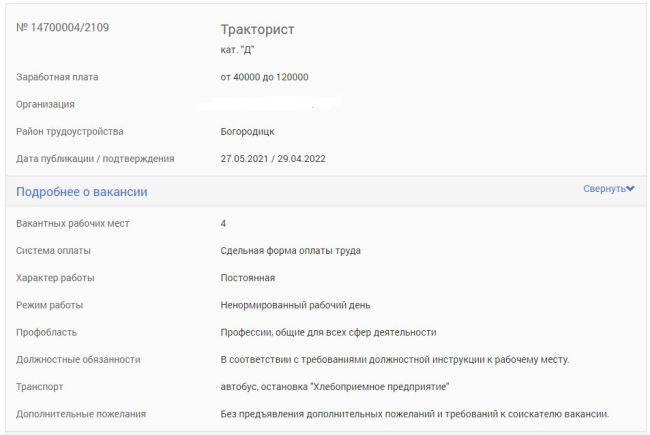Click vacancy number № 14700004/2109

(63, 27)
